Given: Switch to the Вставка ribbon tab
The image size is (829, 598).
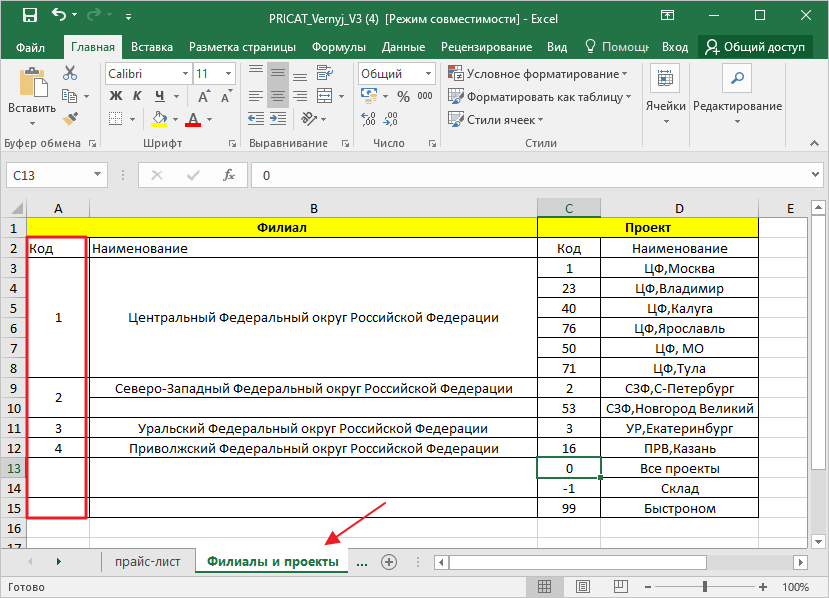Looking at the screenshot, I should point(152,47).
